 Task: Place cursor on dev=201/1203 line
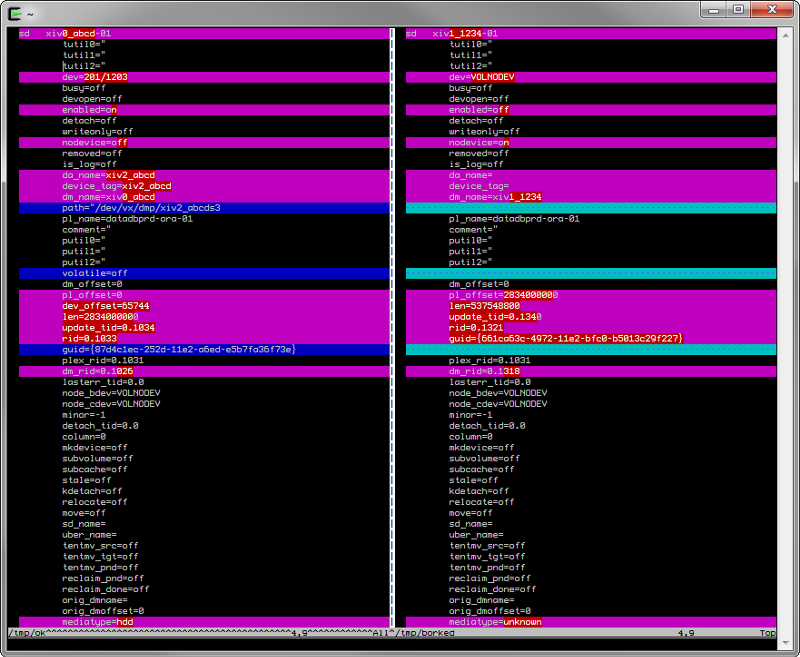pyautogui.click(x=94, y=77)
